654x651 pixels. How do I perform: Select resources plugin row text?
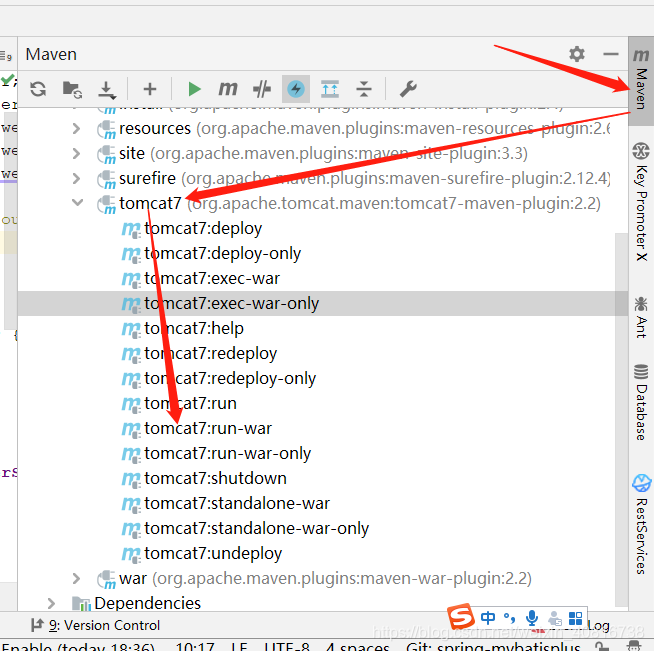pos(365,128)
